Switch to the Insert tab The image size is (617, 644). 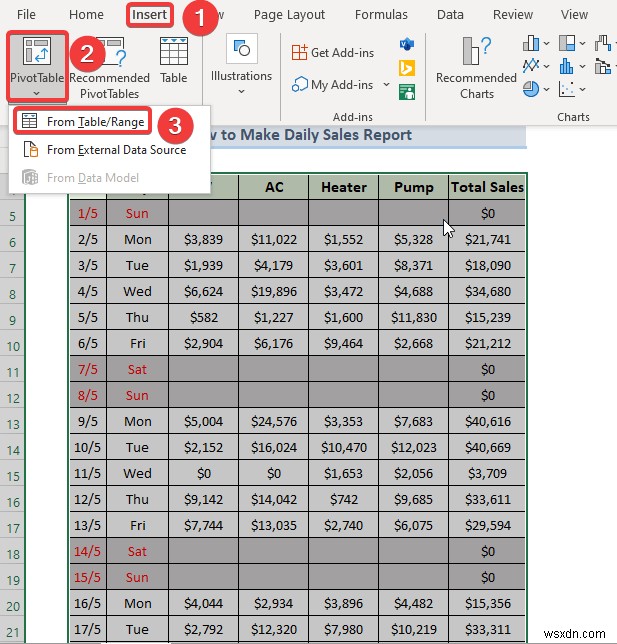[150, 15]
